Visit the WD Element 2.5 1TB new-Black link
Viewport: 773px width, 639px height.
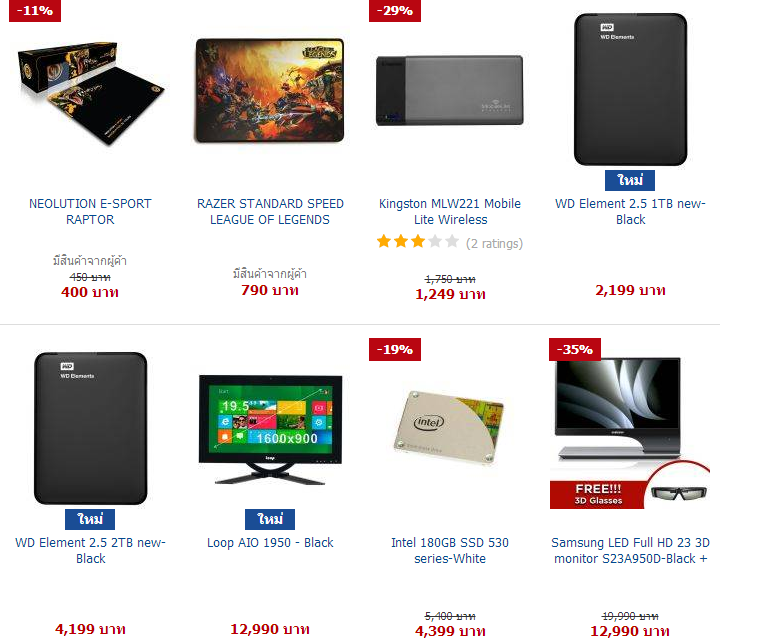[630, 212]
